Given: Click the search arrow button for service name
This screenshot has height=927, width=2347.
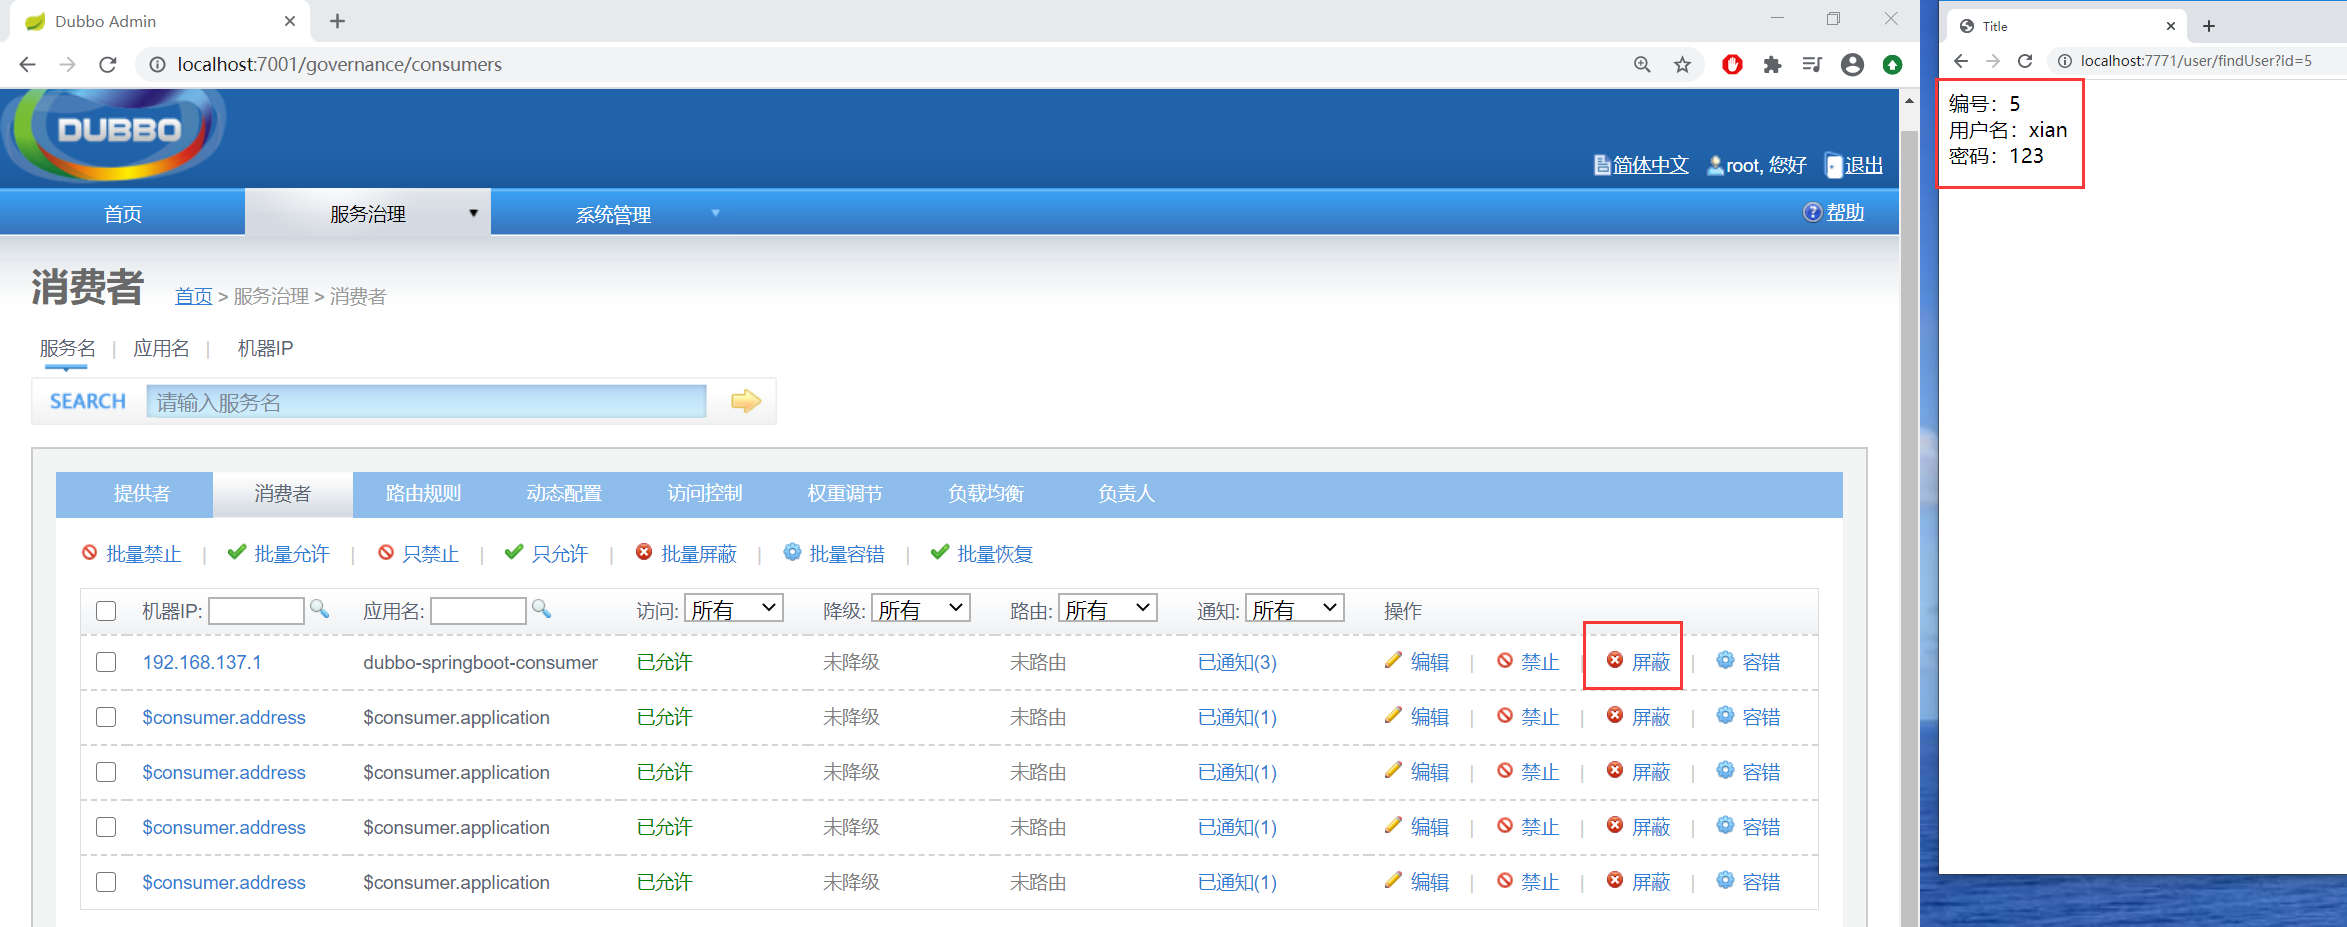Looking at the screenshot, I should (x=745, y=401).
